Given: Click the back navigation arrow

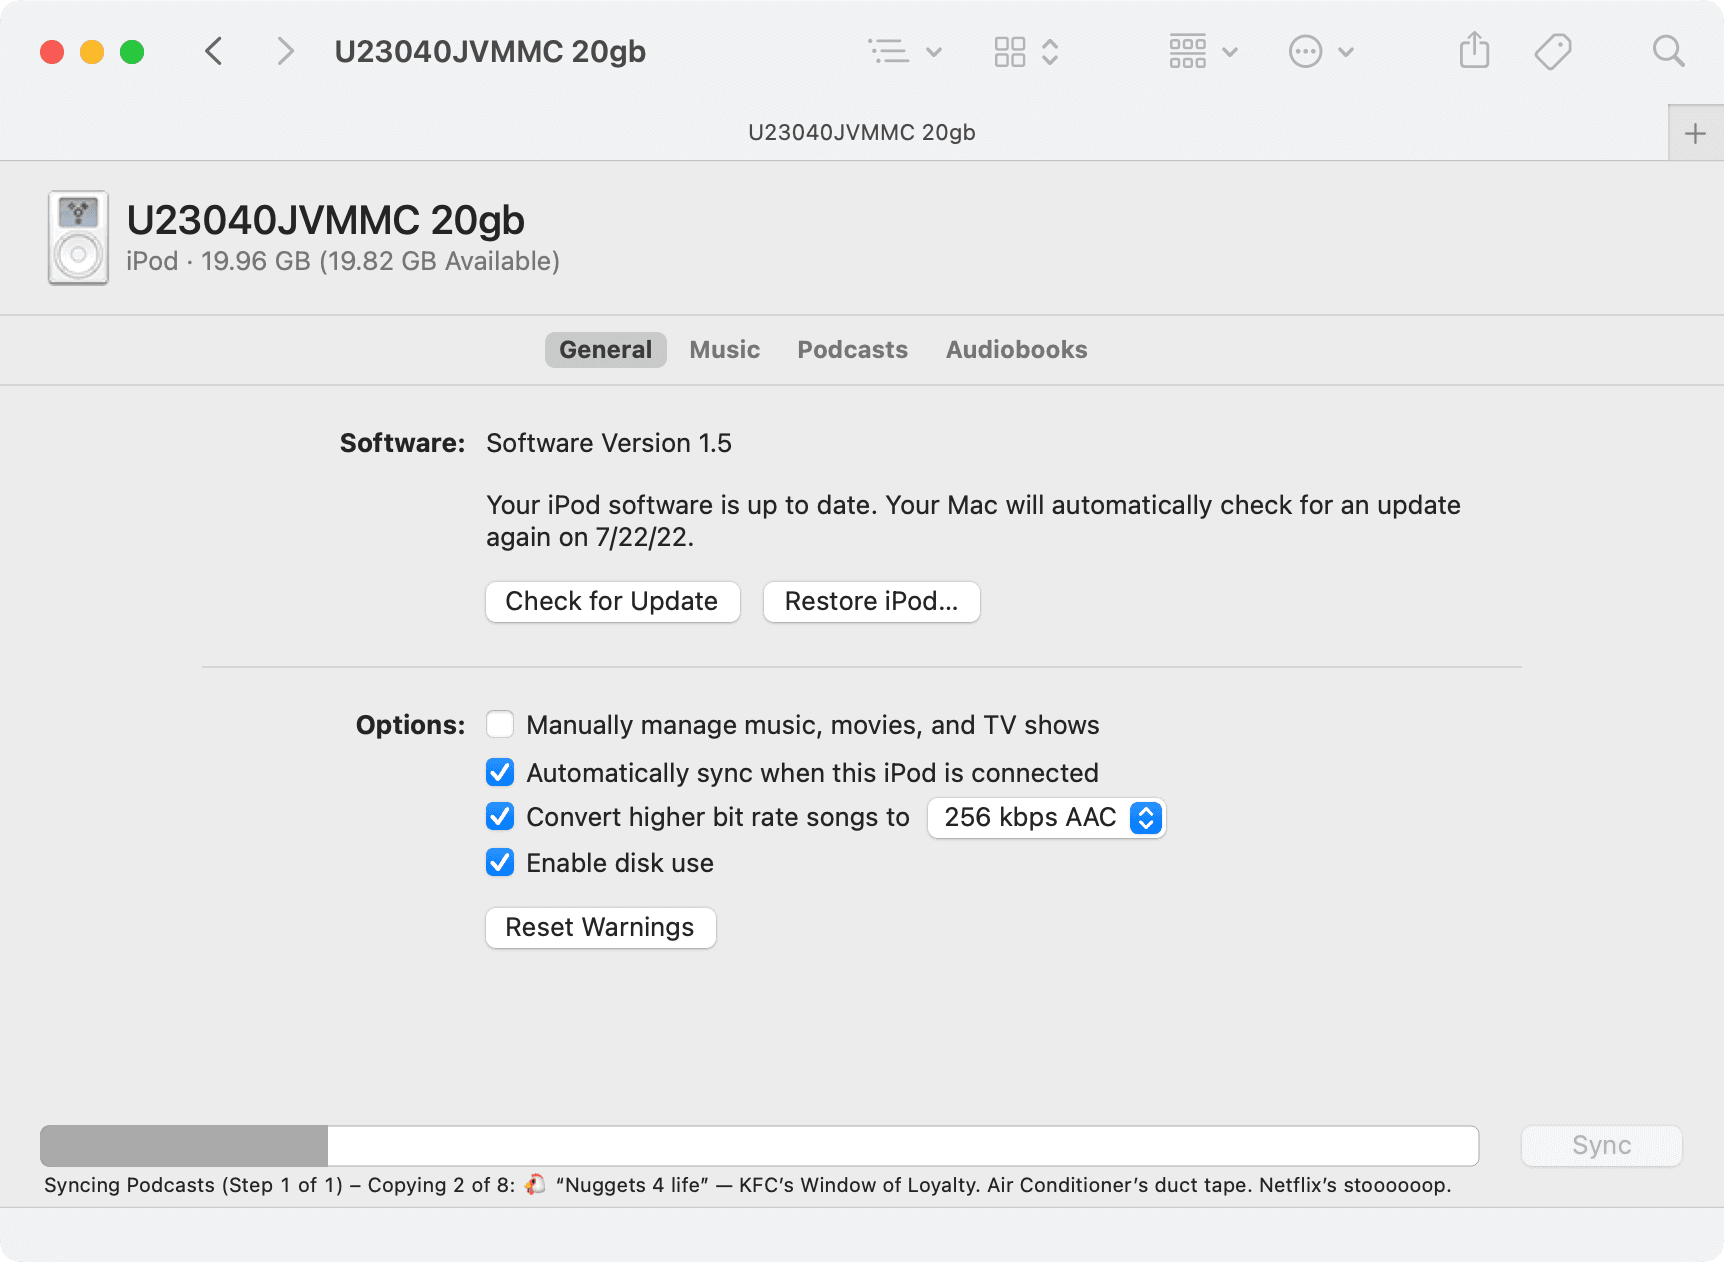Looking at the screenshot, I should (213, 51).
